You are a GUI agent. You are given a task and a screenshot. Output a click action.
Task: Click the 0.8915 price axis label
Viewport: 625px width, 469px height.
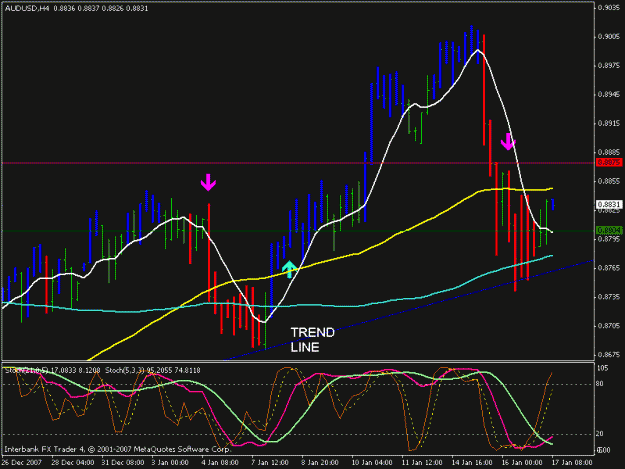pos(609,124)
